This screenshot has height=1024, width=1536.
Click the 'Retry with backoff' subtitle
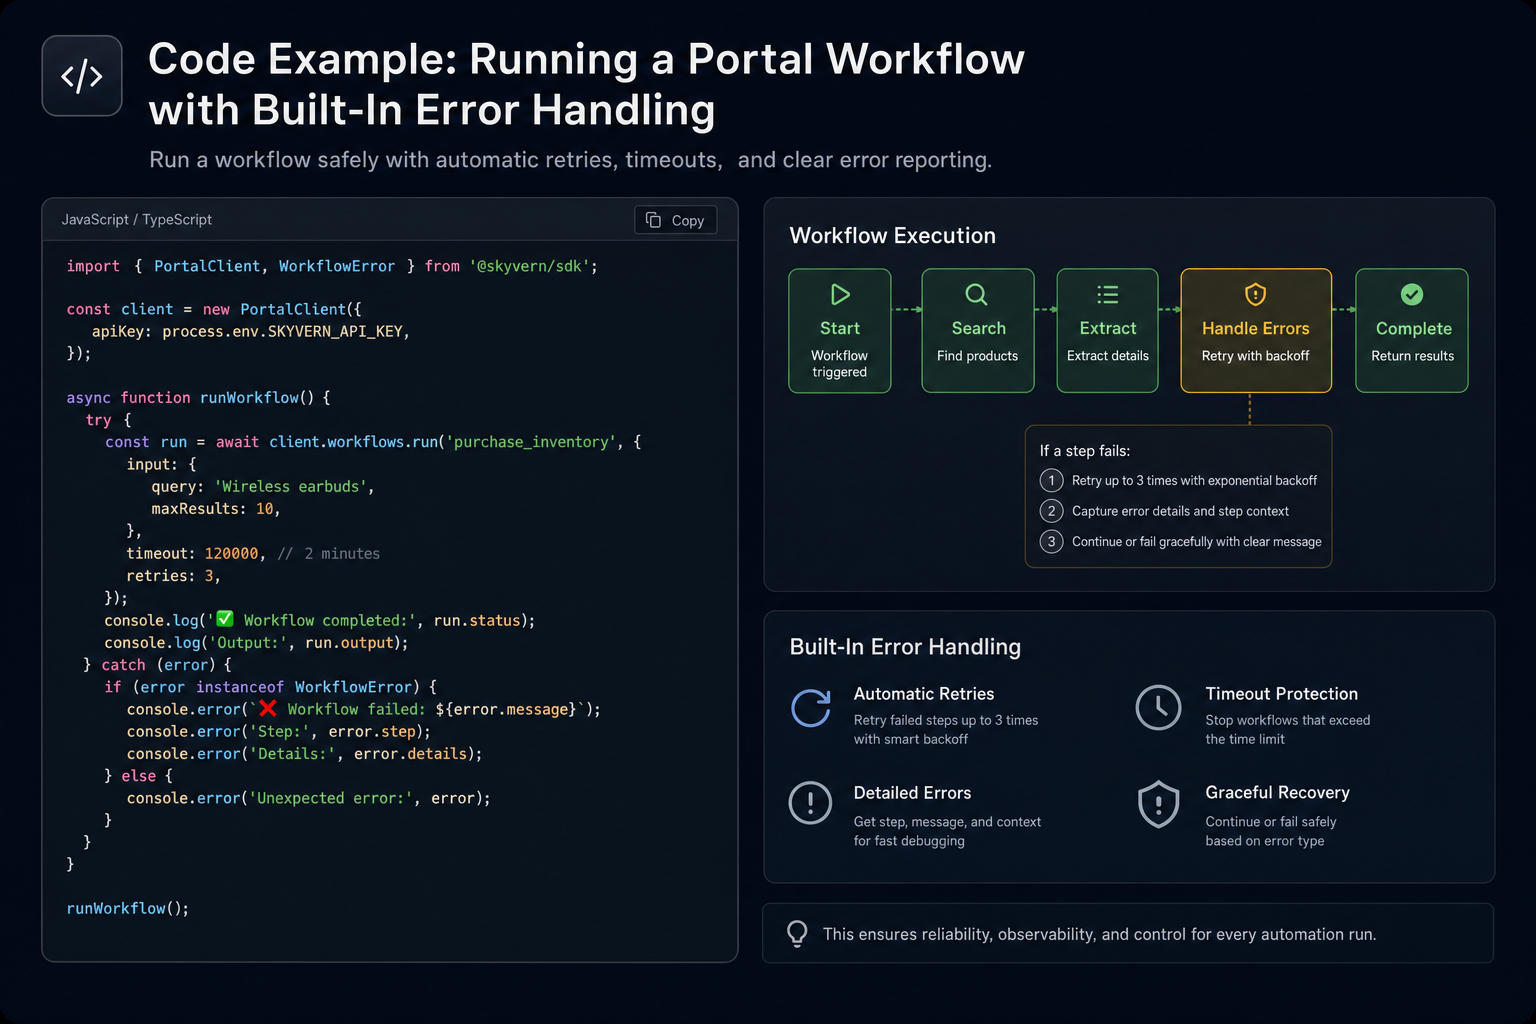[x=1255, y=356]
